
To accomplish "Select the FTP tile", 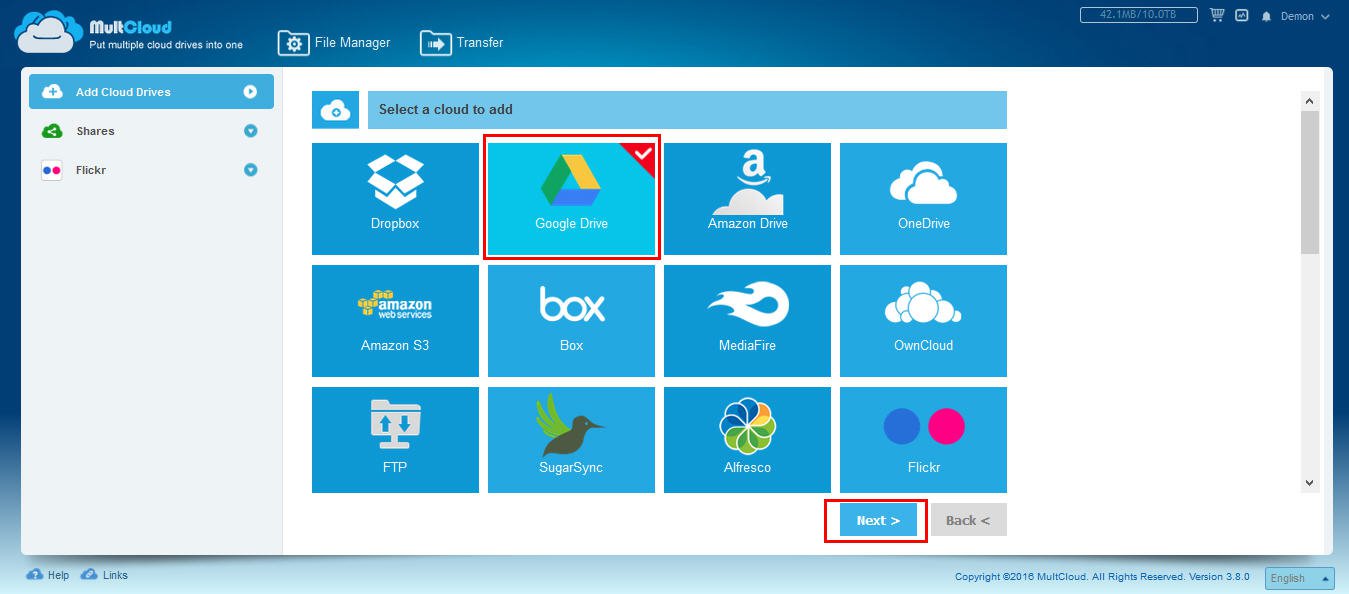I will pyautogui.click(x=395, y=440).
